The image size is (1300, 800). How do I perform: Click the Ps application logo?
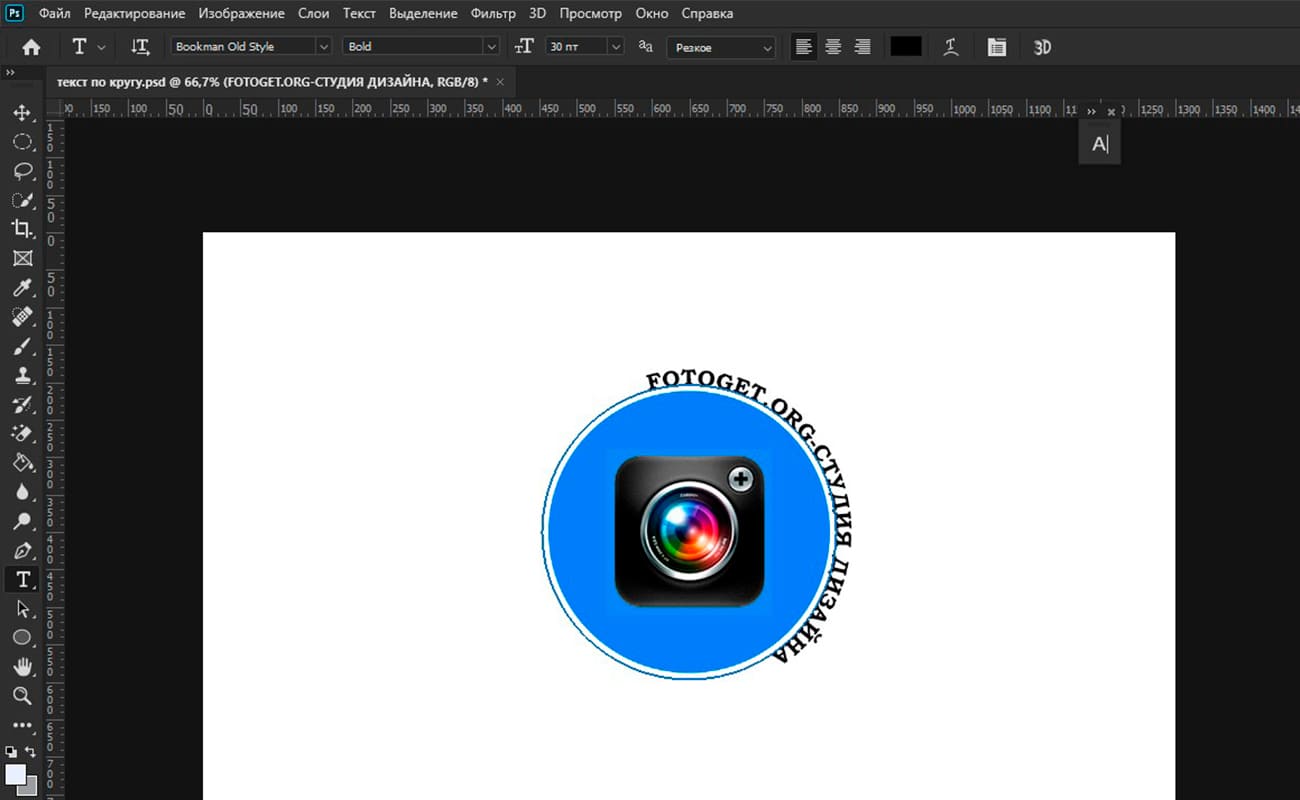point(15,13)
